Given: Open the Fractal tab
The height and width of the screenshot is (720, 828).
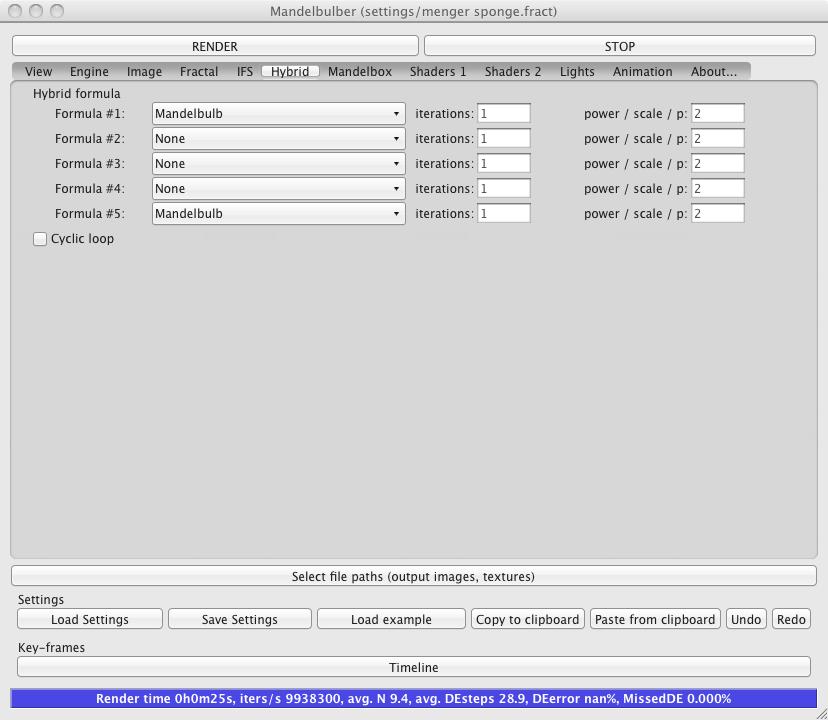Looking at the screenshot, I should tap(199, 72).
